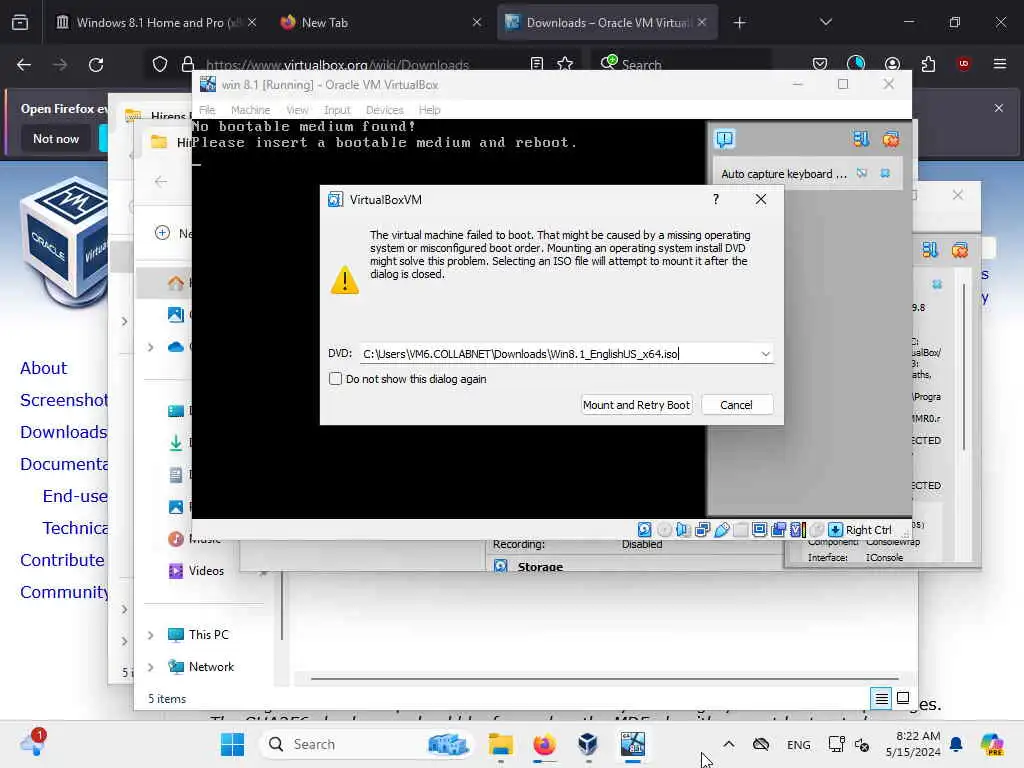
Task: Open the File menu in VM window
Action: point(207,110)
